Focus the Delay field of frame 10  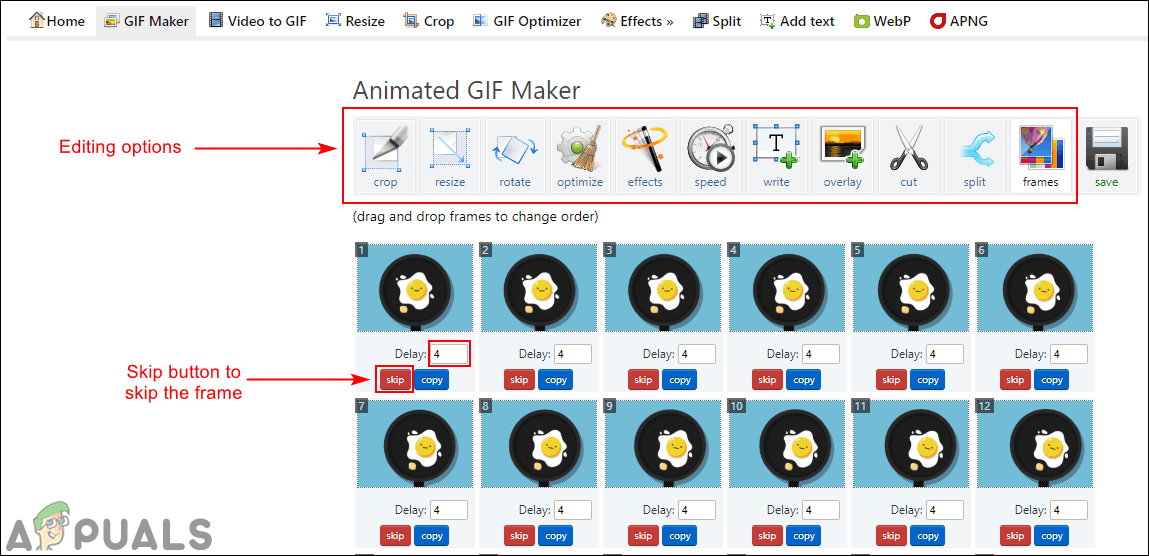pos(821,510)
